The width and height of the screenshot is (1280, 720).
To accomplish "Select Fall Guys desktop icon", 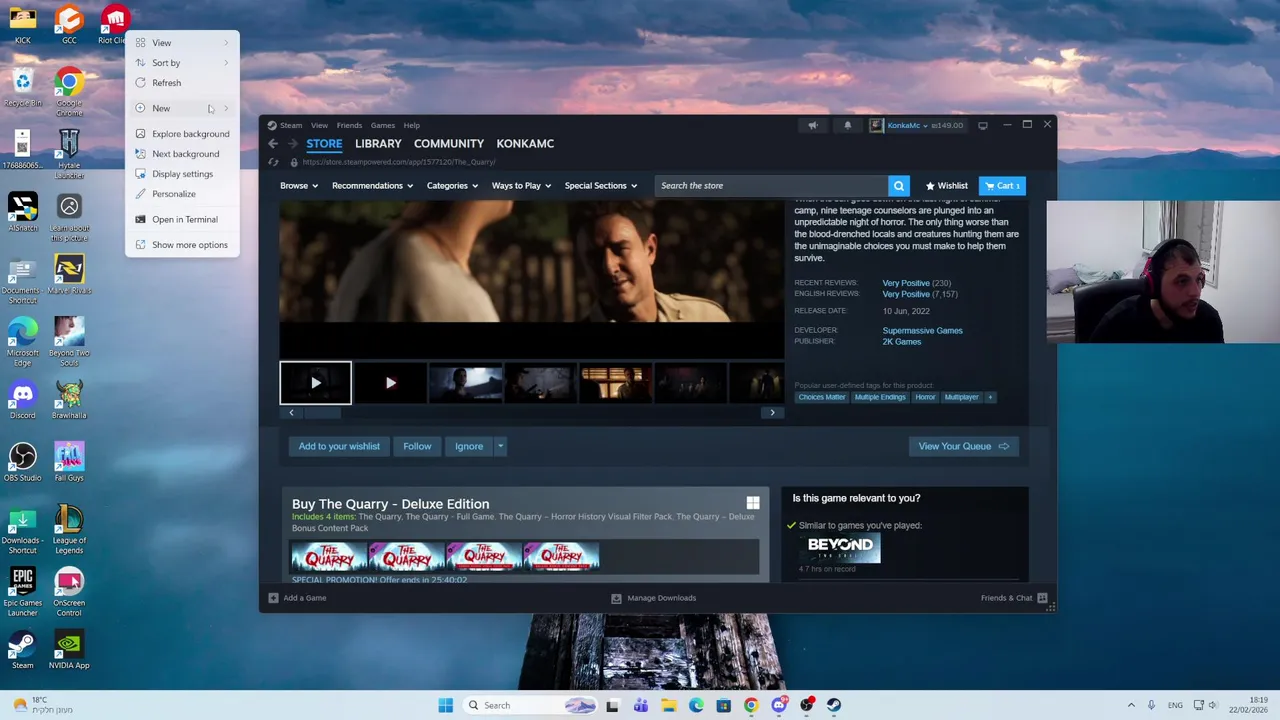I will pos(69,462).
